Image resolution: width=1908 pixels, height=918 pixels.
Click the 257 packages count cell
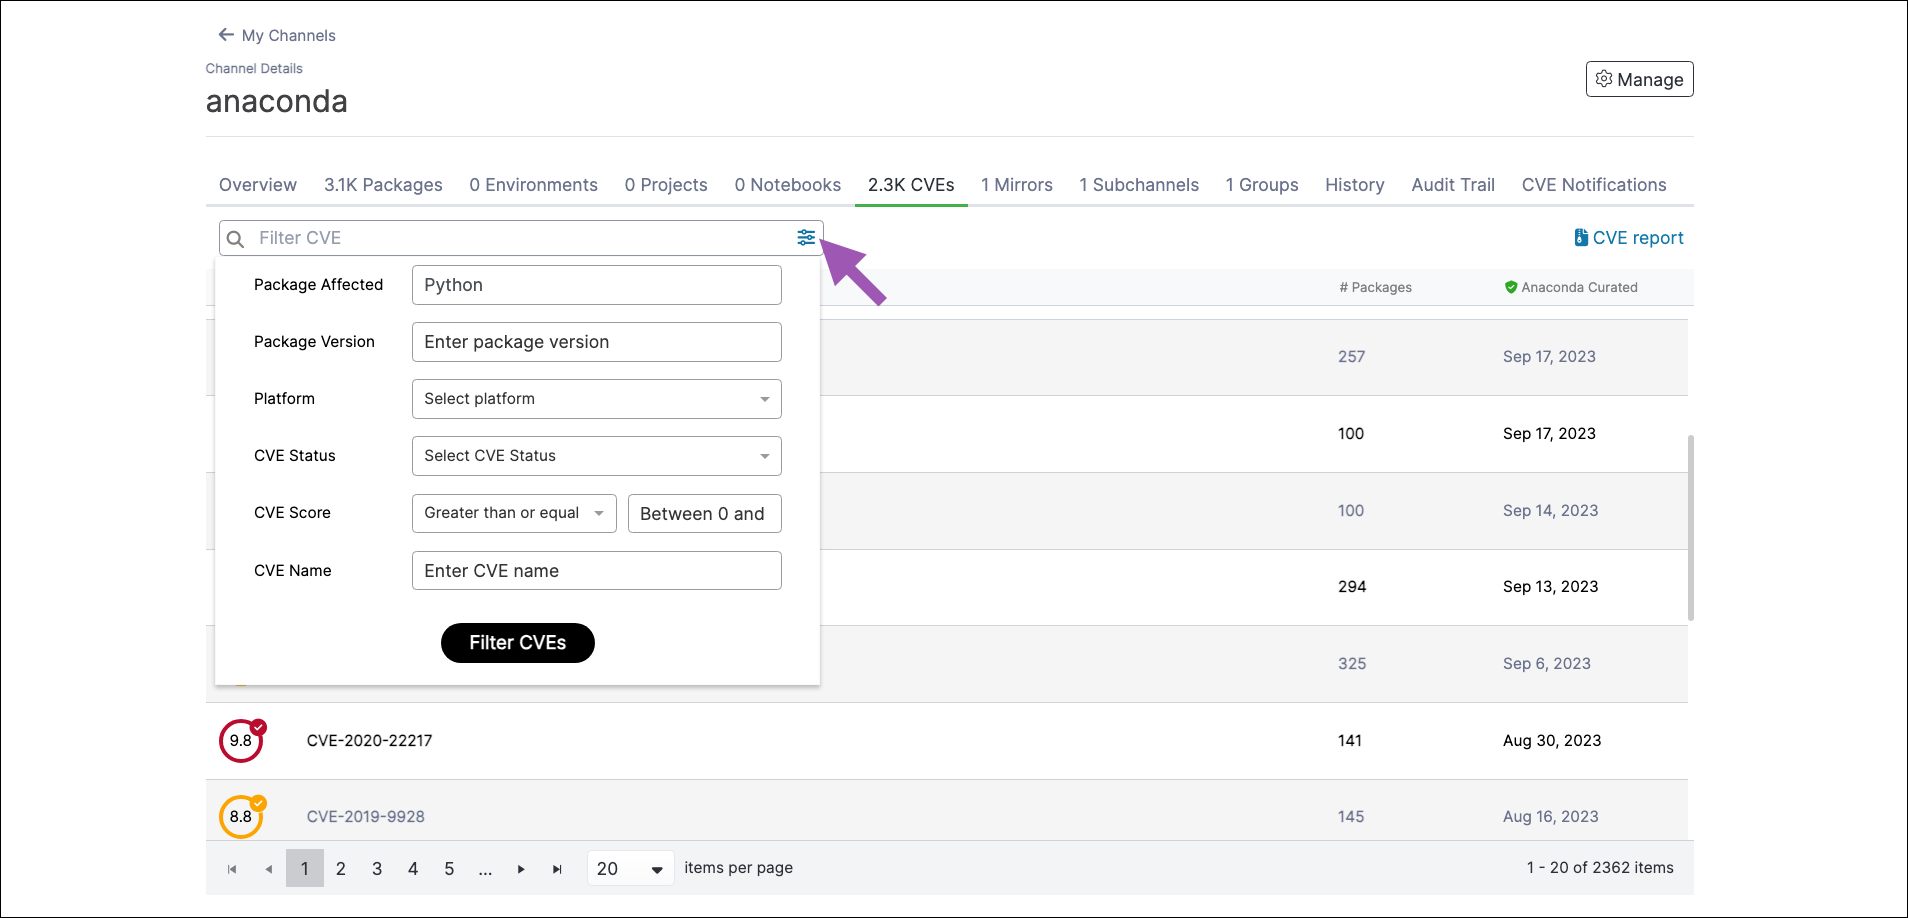point(1351,357)
